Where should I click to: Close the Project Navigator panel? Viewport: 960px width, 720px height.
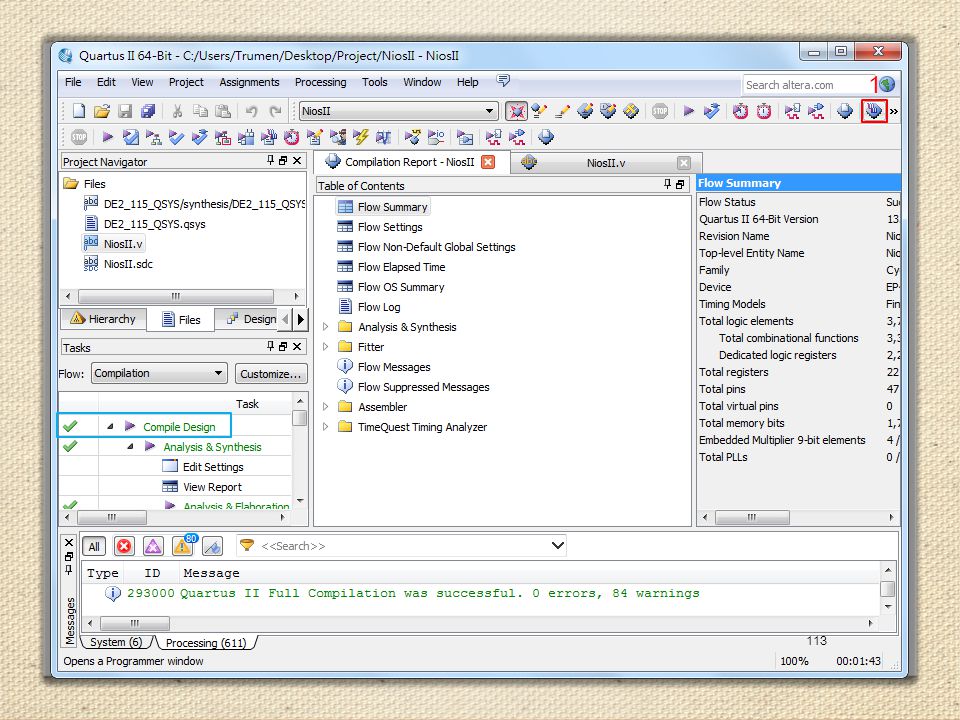click(x=297, y=160)
